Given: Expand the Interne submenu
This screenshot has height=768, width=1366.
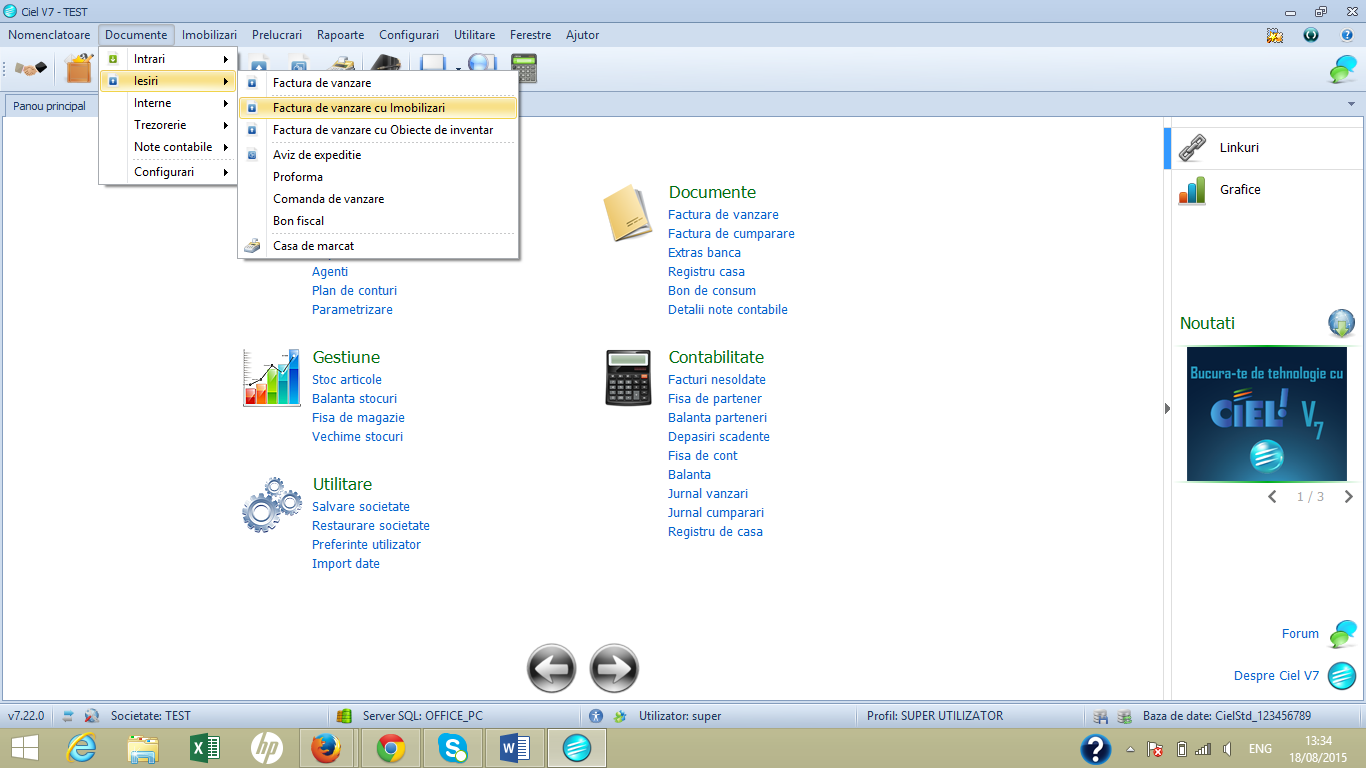Looking at the screenshot, I should 168,103.
